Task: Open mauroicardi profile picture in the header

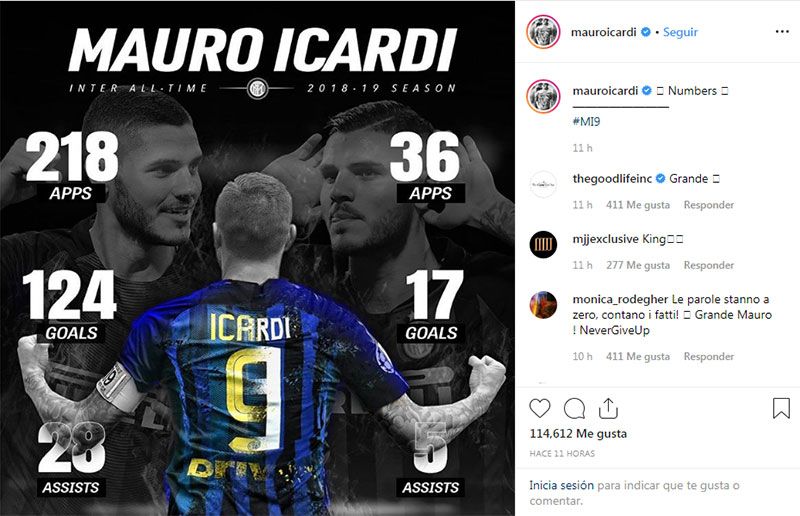Action: click(x=543, y=32)
